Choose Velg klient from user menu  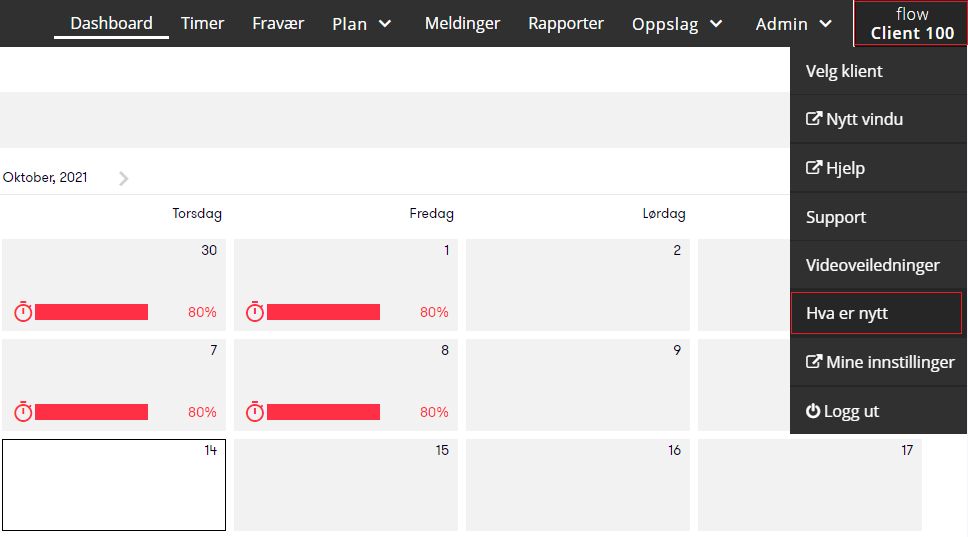[878, 71]
